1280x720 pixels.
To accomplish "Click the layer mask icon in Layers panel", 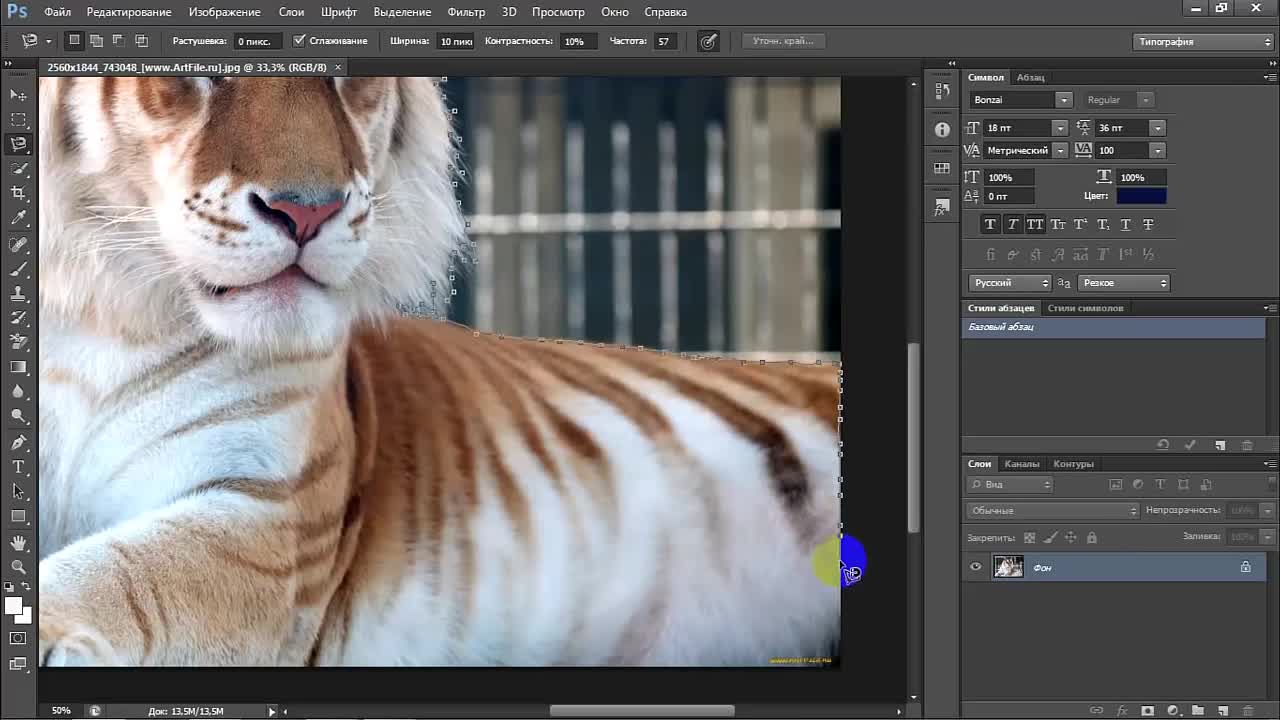I will click(1147, 711).
